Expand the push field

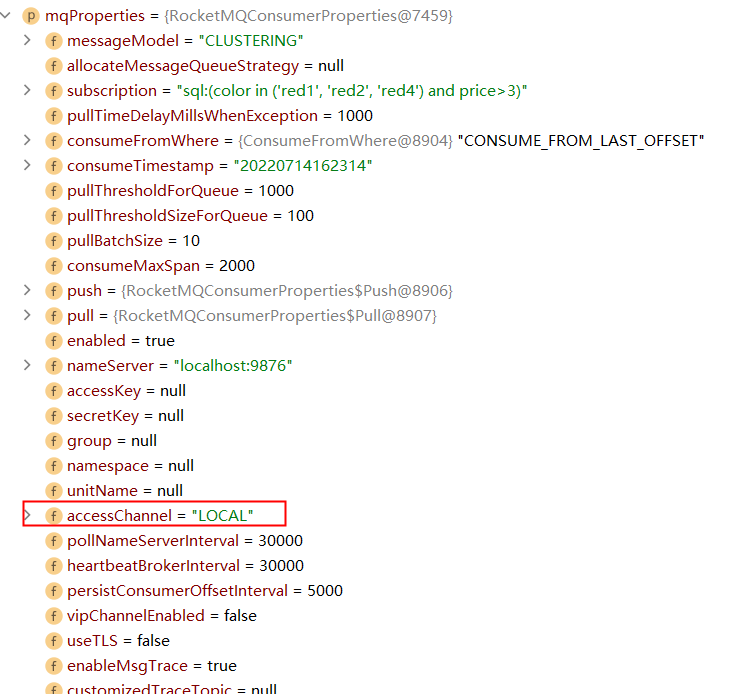(x=27, y=291)
